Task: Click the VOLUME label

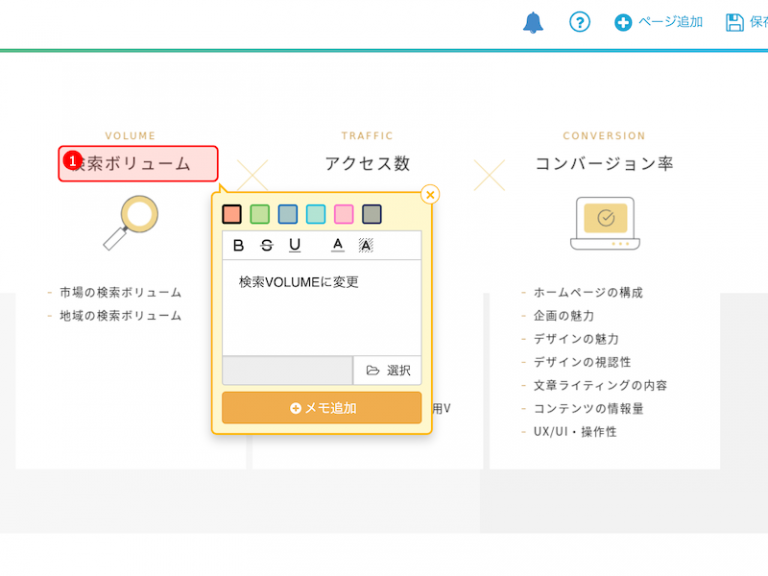Action: click(x=130, y=136)
